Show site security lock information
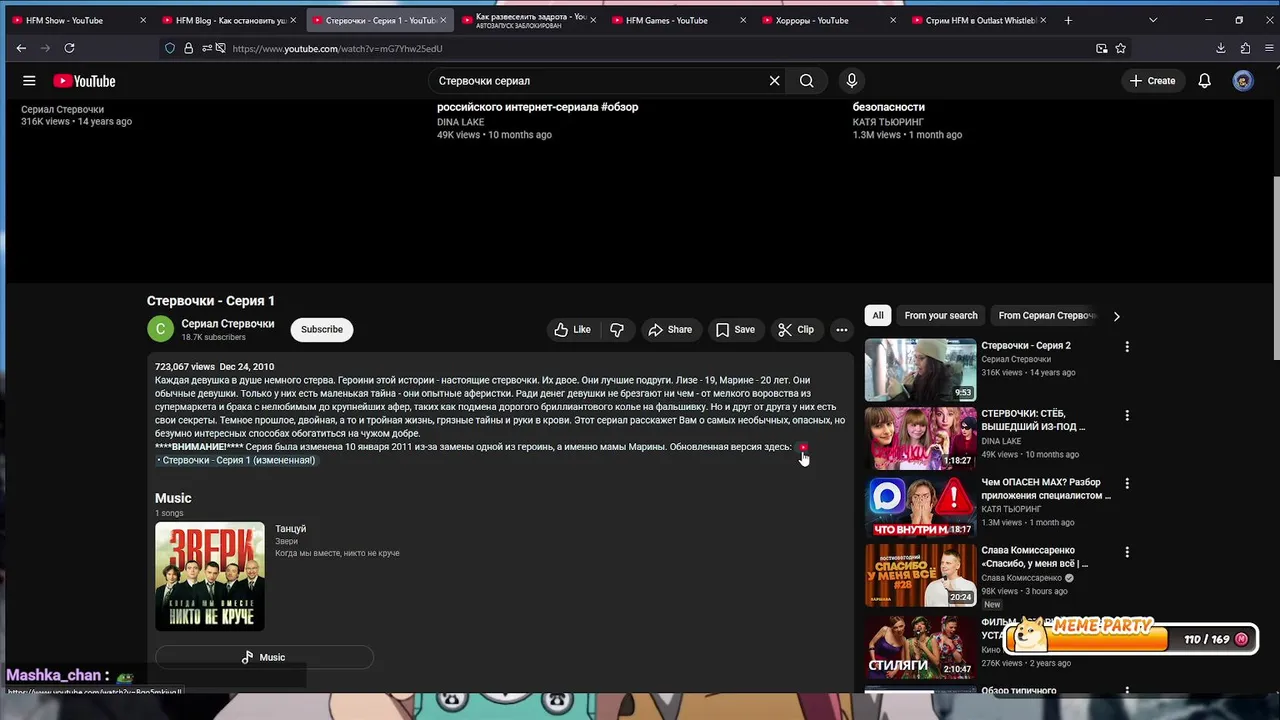This screenshot has width=1280, height=720. click(188, 48)
